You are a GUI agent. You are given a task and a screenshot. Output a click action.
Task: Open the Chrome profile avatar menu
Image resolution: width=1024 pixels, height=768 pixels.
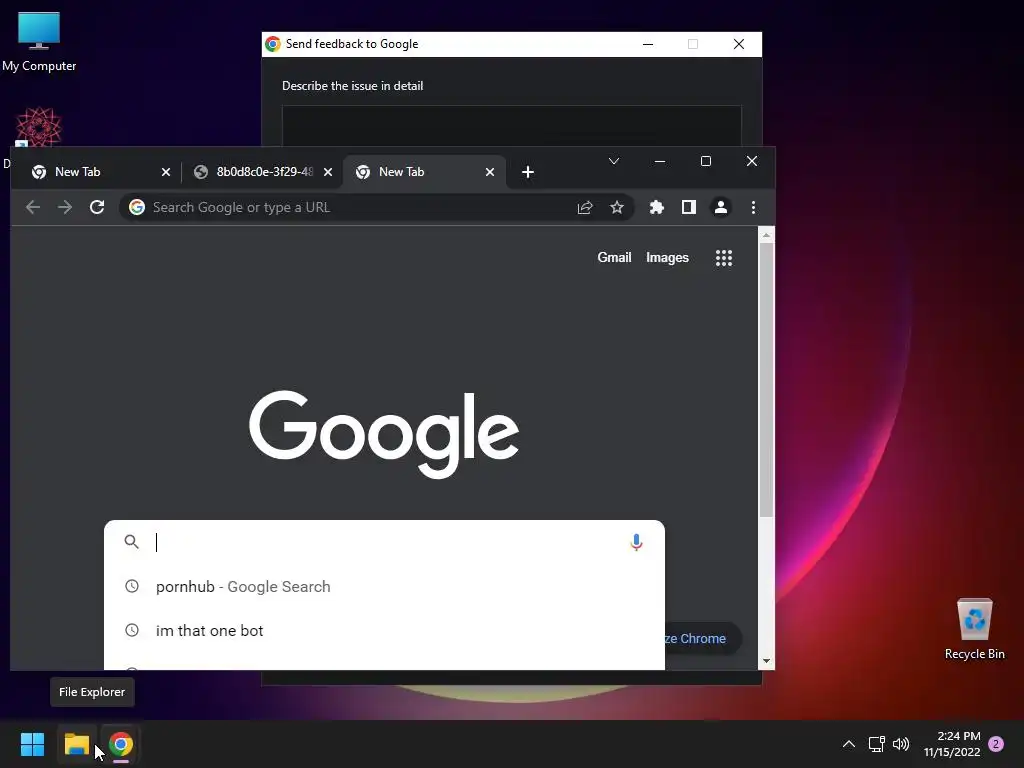(x=721, y=208)
